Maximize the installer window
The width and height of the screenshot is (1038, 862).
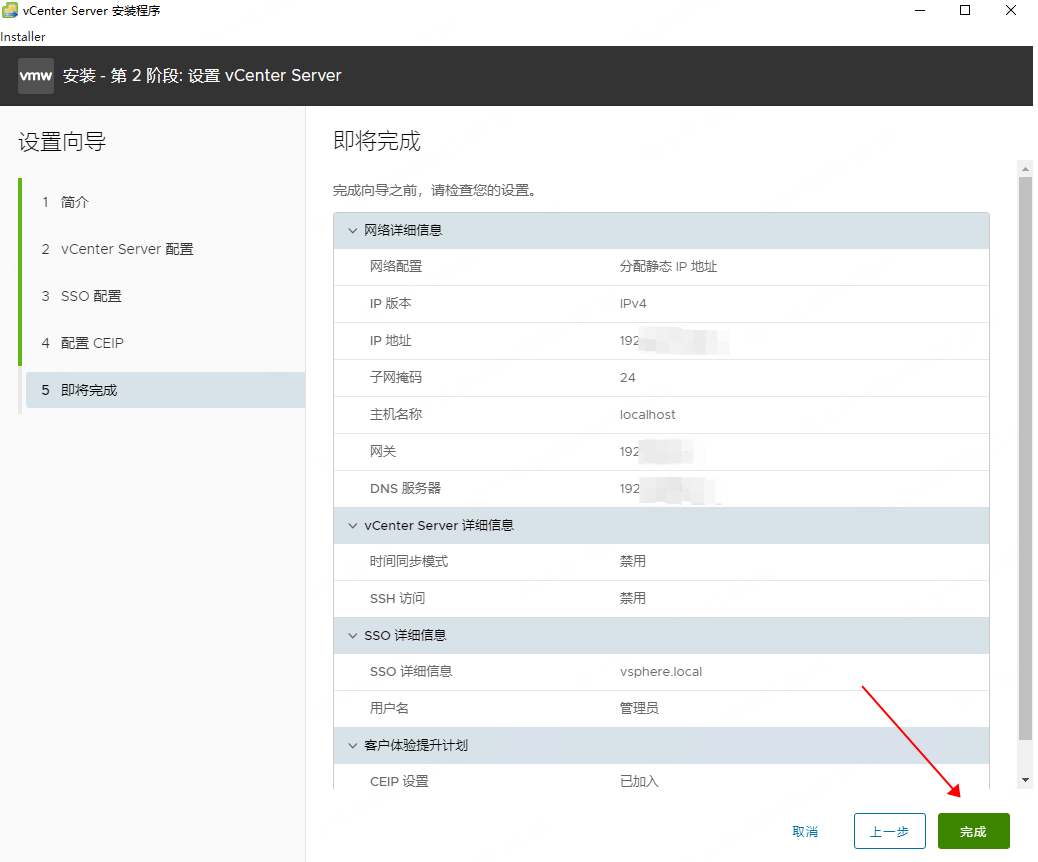tap(965, 11)
